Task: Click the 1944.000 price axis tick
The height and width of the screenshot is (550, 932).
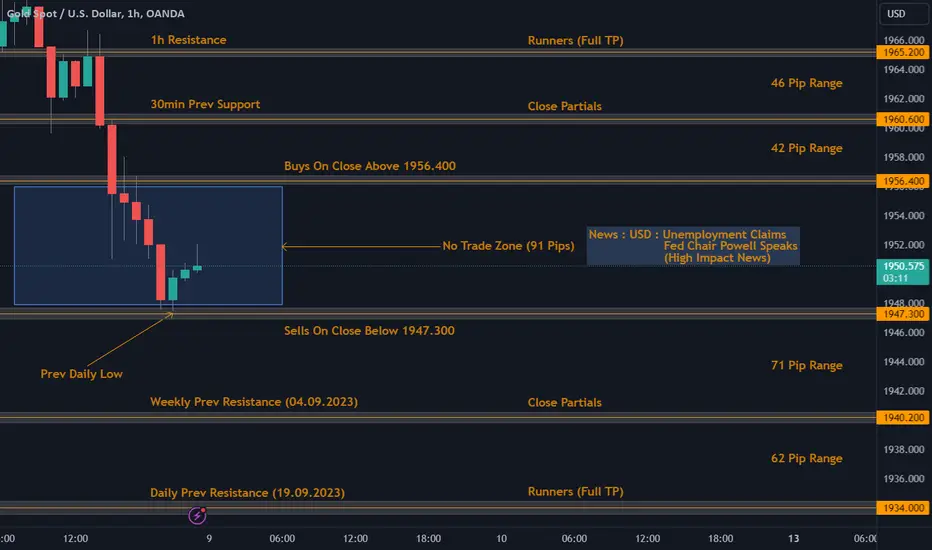Action: tap(903, 362)
